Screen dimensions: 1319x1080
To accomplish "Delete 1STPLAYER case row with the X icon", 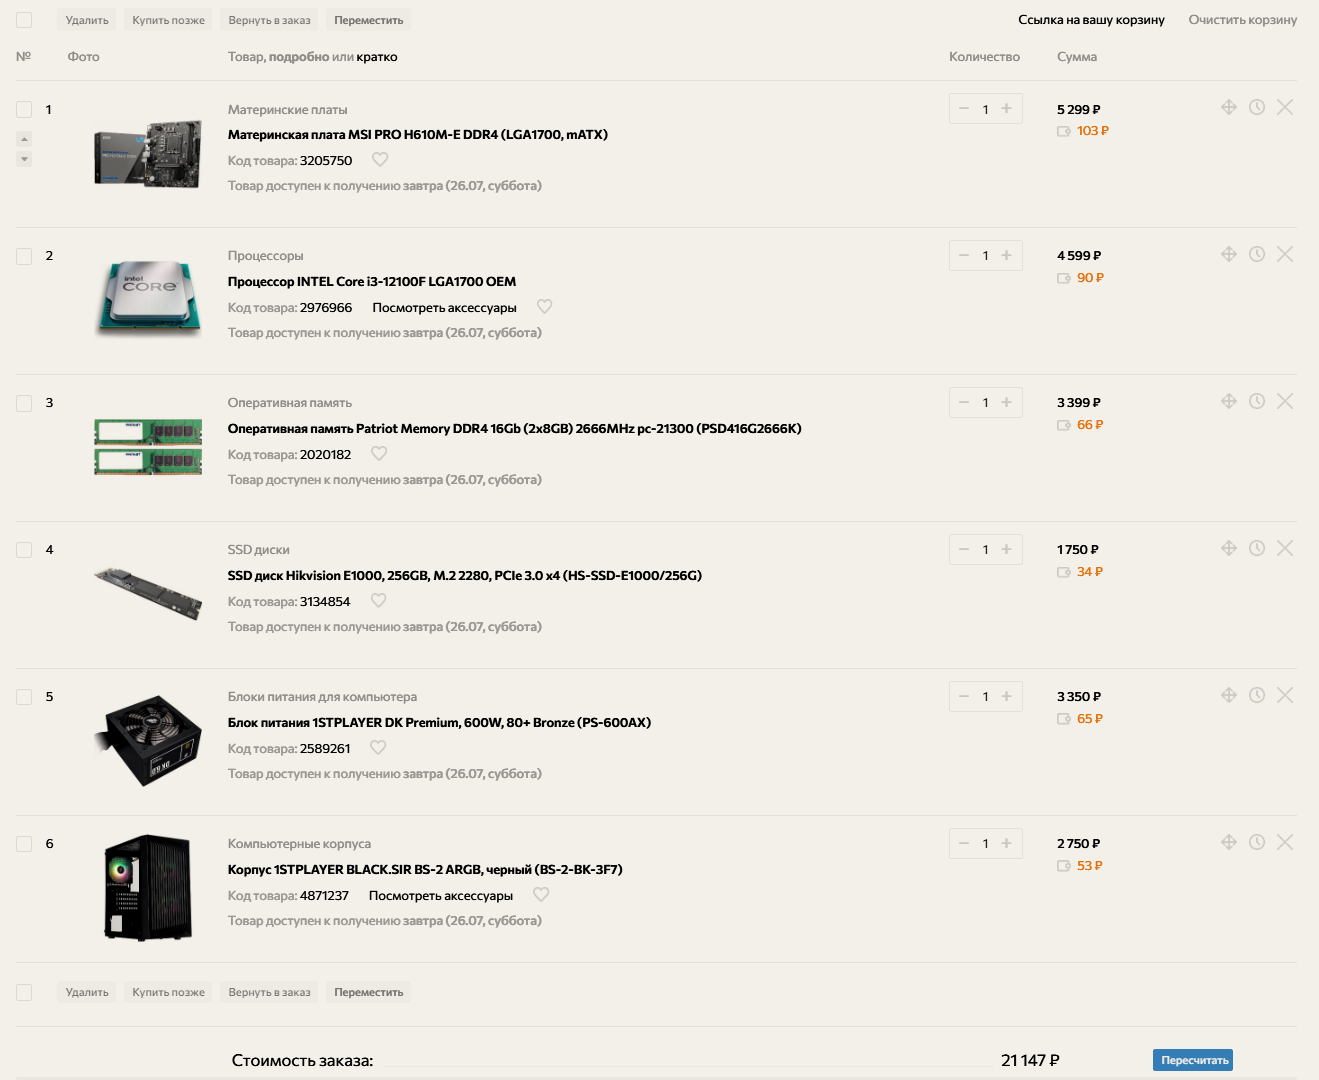I will point(1285,842).
